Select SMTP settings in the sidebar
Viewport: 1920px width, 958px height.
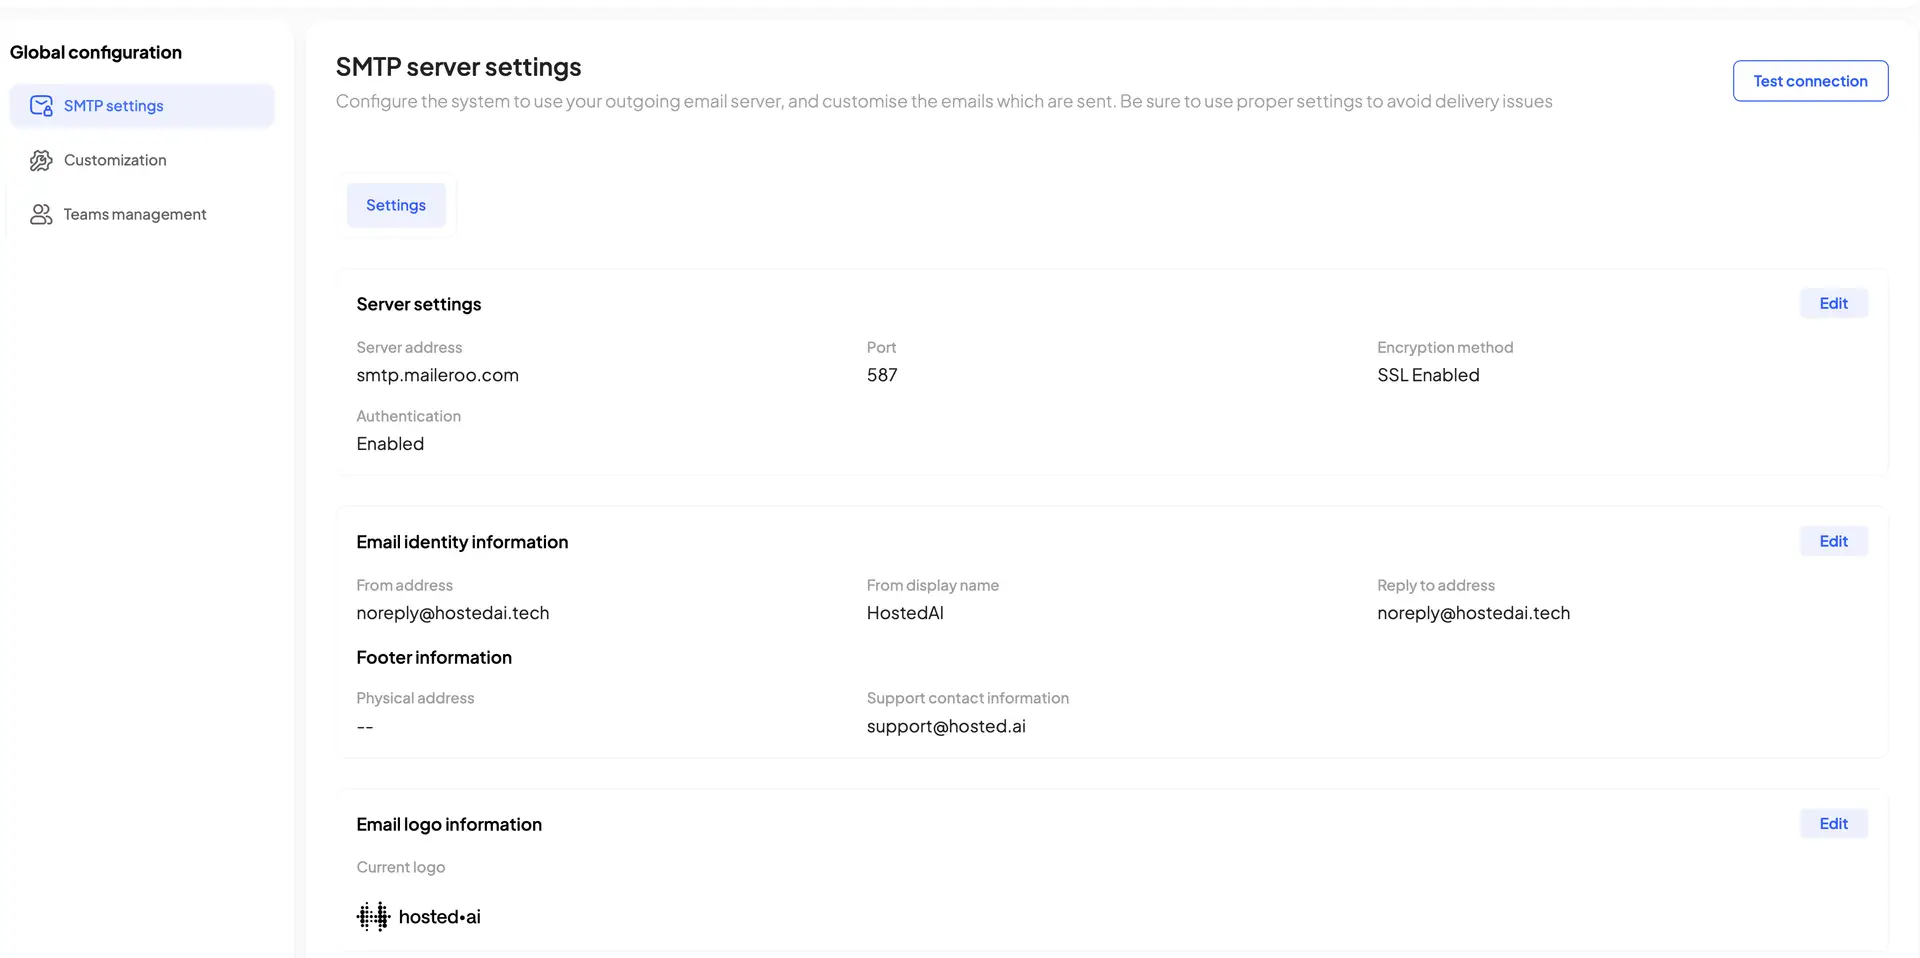point(113,105)
